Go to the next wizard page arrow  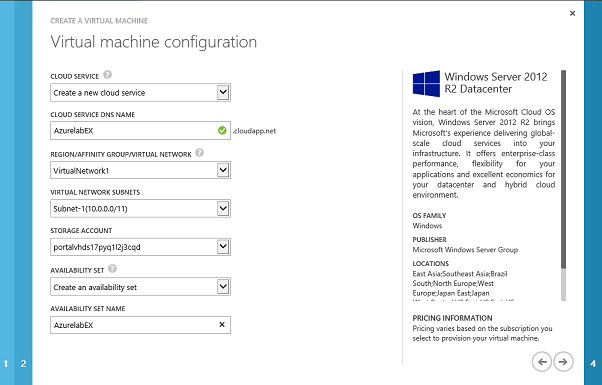[563, 362]
